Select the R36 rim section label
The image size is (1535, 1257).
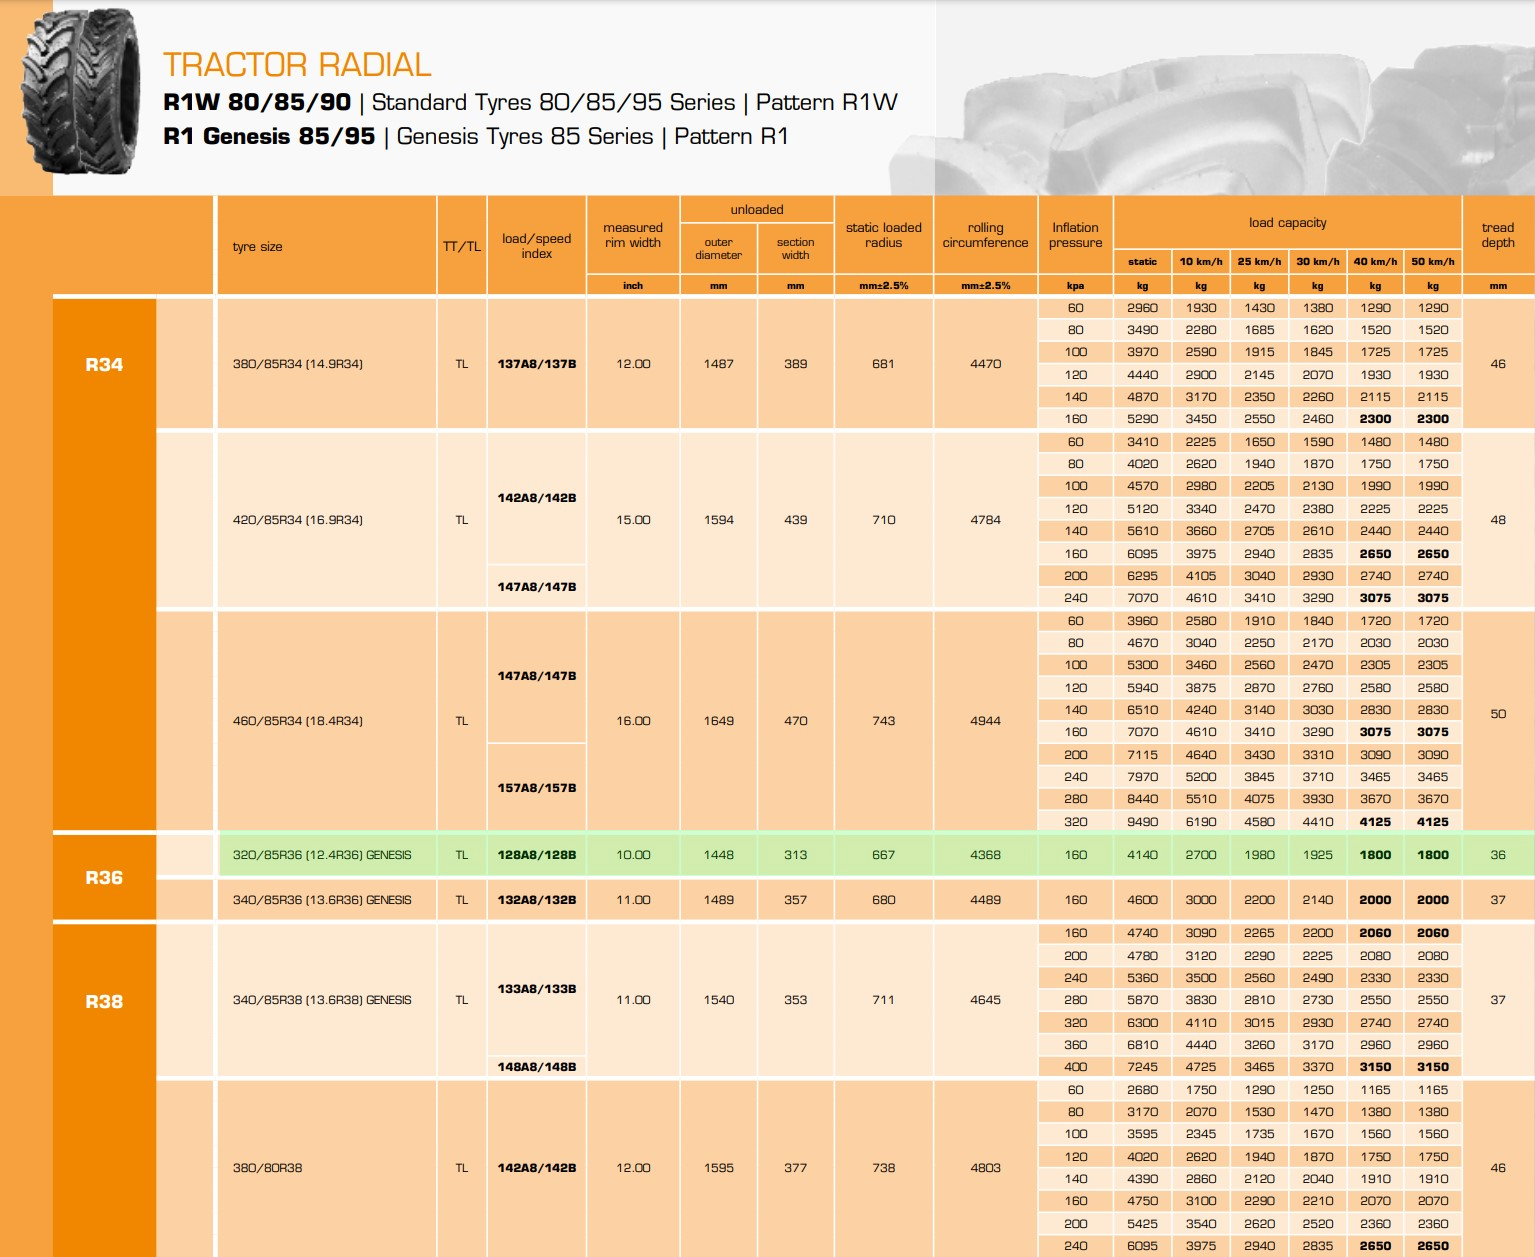(x=104, y=878)
